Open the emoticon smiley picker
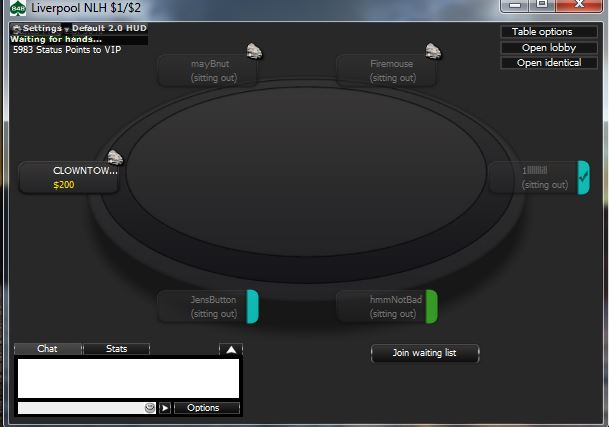This screenshot has width=609, height=427. (150, 408)
